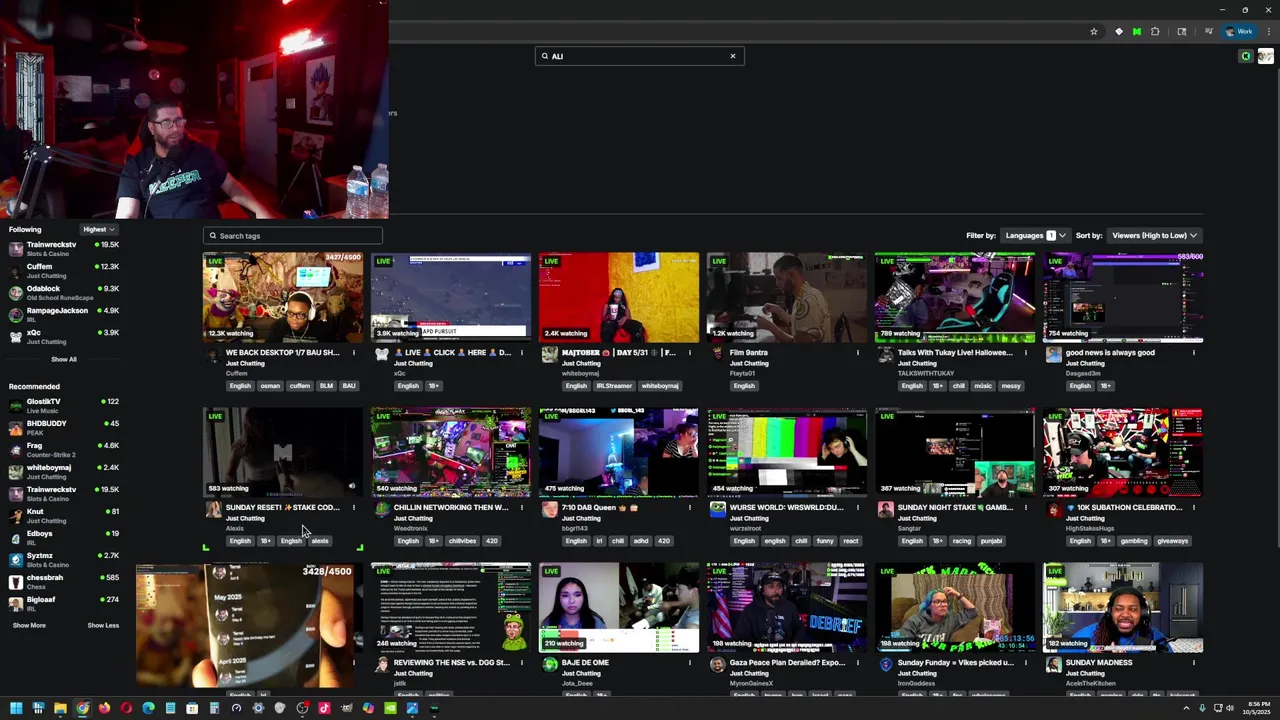Click Show More in Recommended
This screenshot has height=720, width=1280.
tap(29, 625)
